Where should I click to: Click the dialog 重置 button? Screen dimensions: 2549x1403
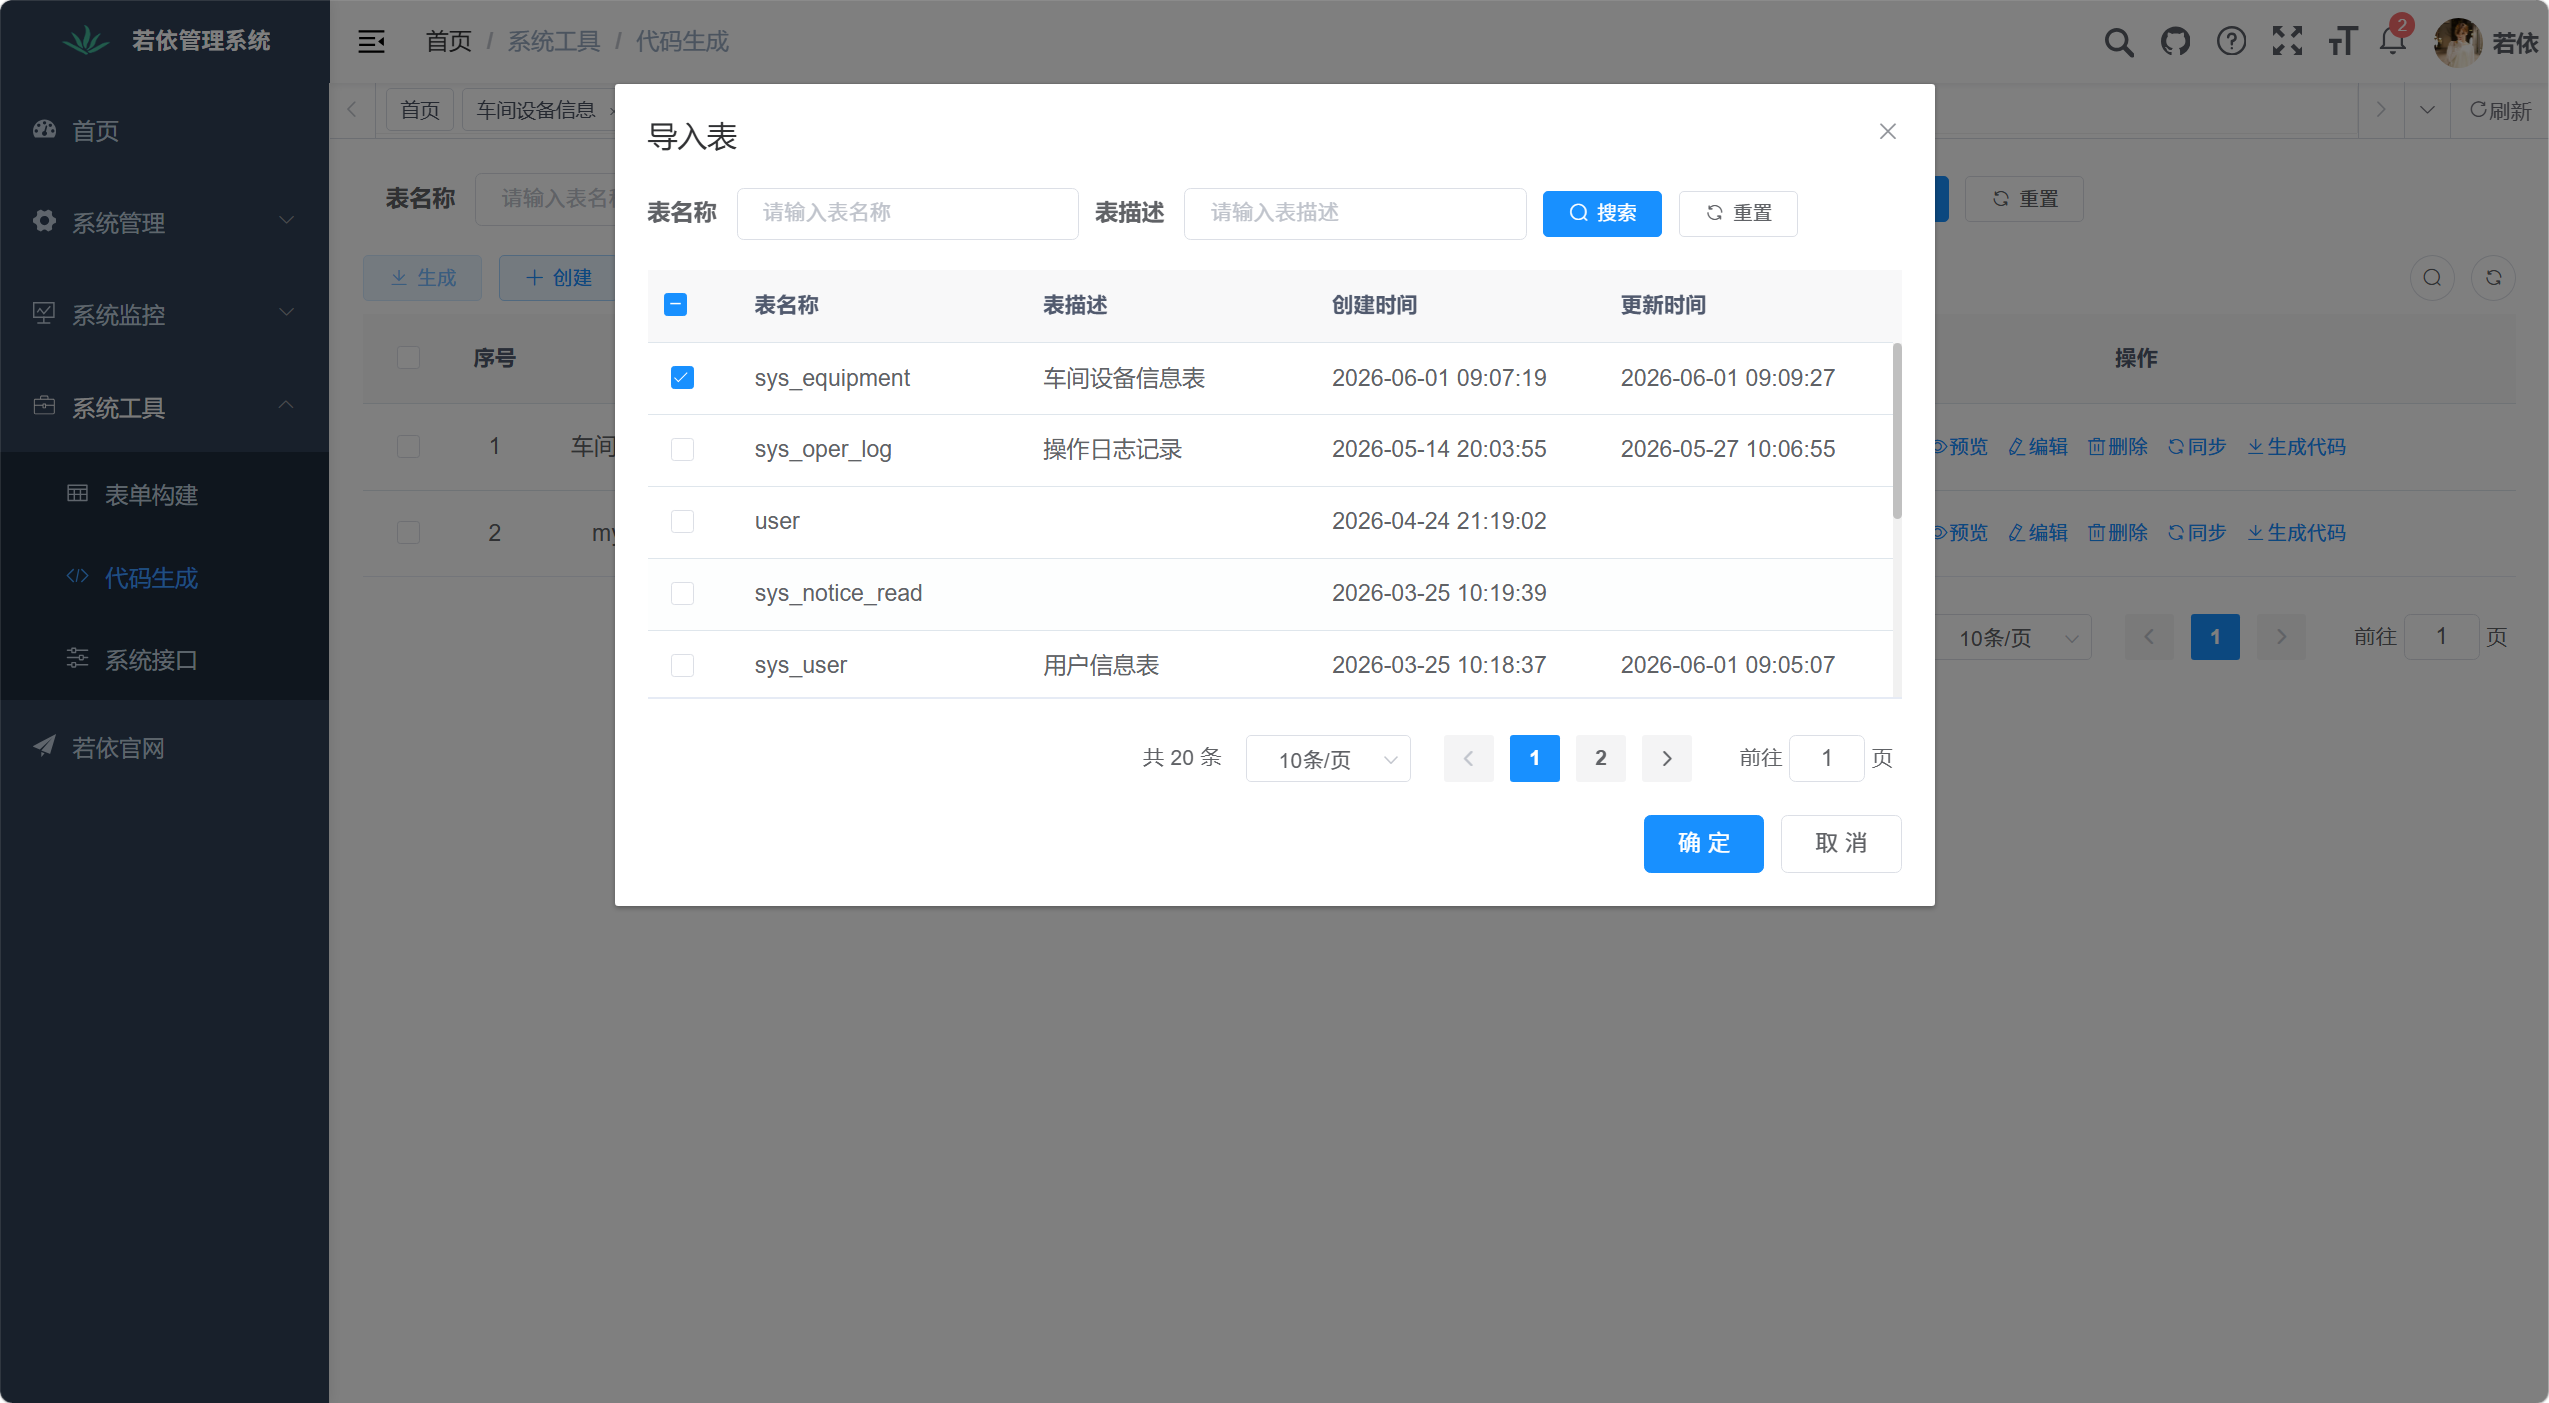click(1738, 214)
